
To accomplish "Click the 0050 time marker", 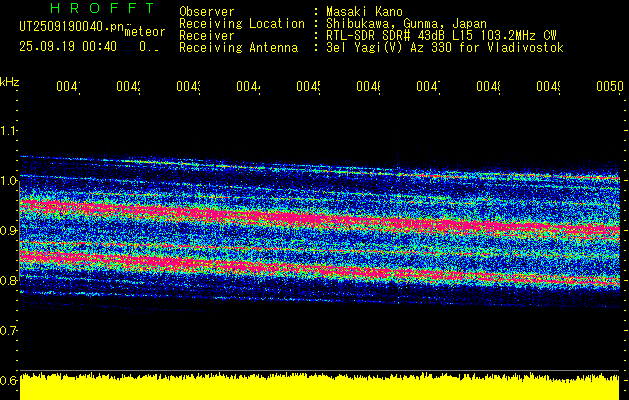I will click(609, 87).
